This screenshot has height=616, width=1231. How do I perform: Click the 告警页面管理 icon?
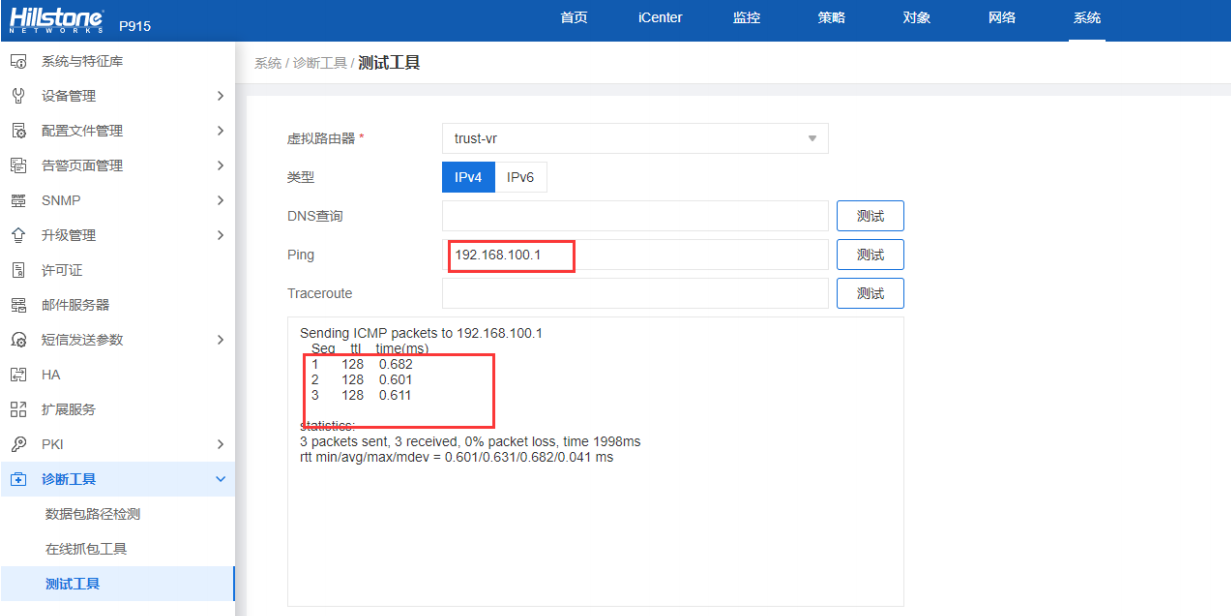coord(18,166)
